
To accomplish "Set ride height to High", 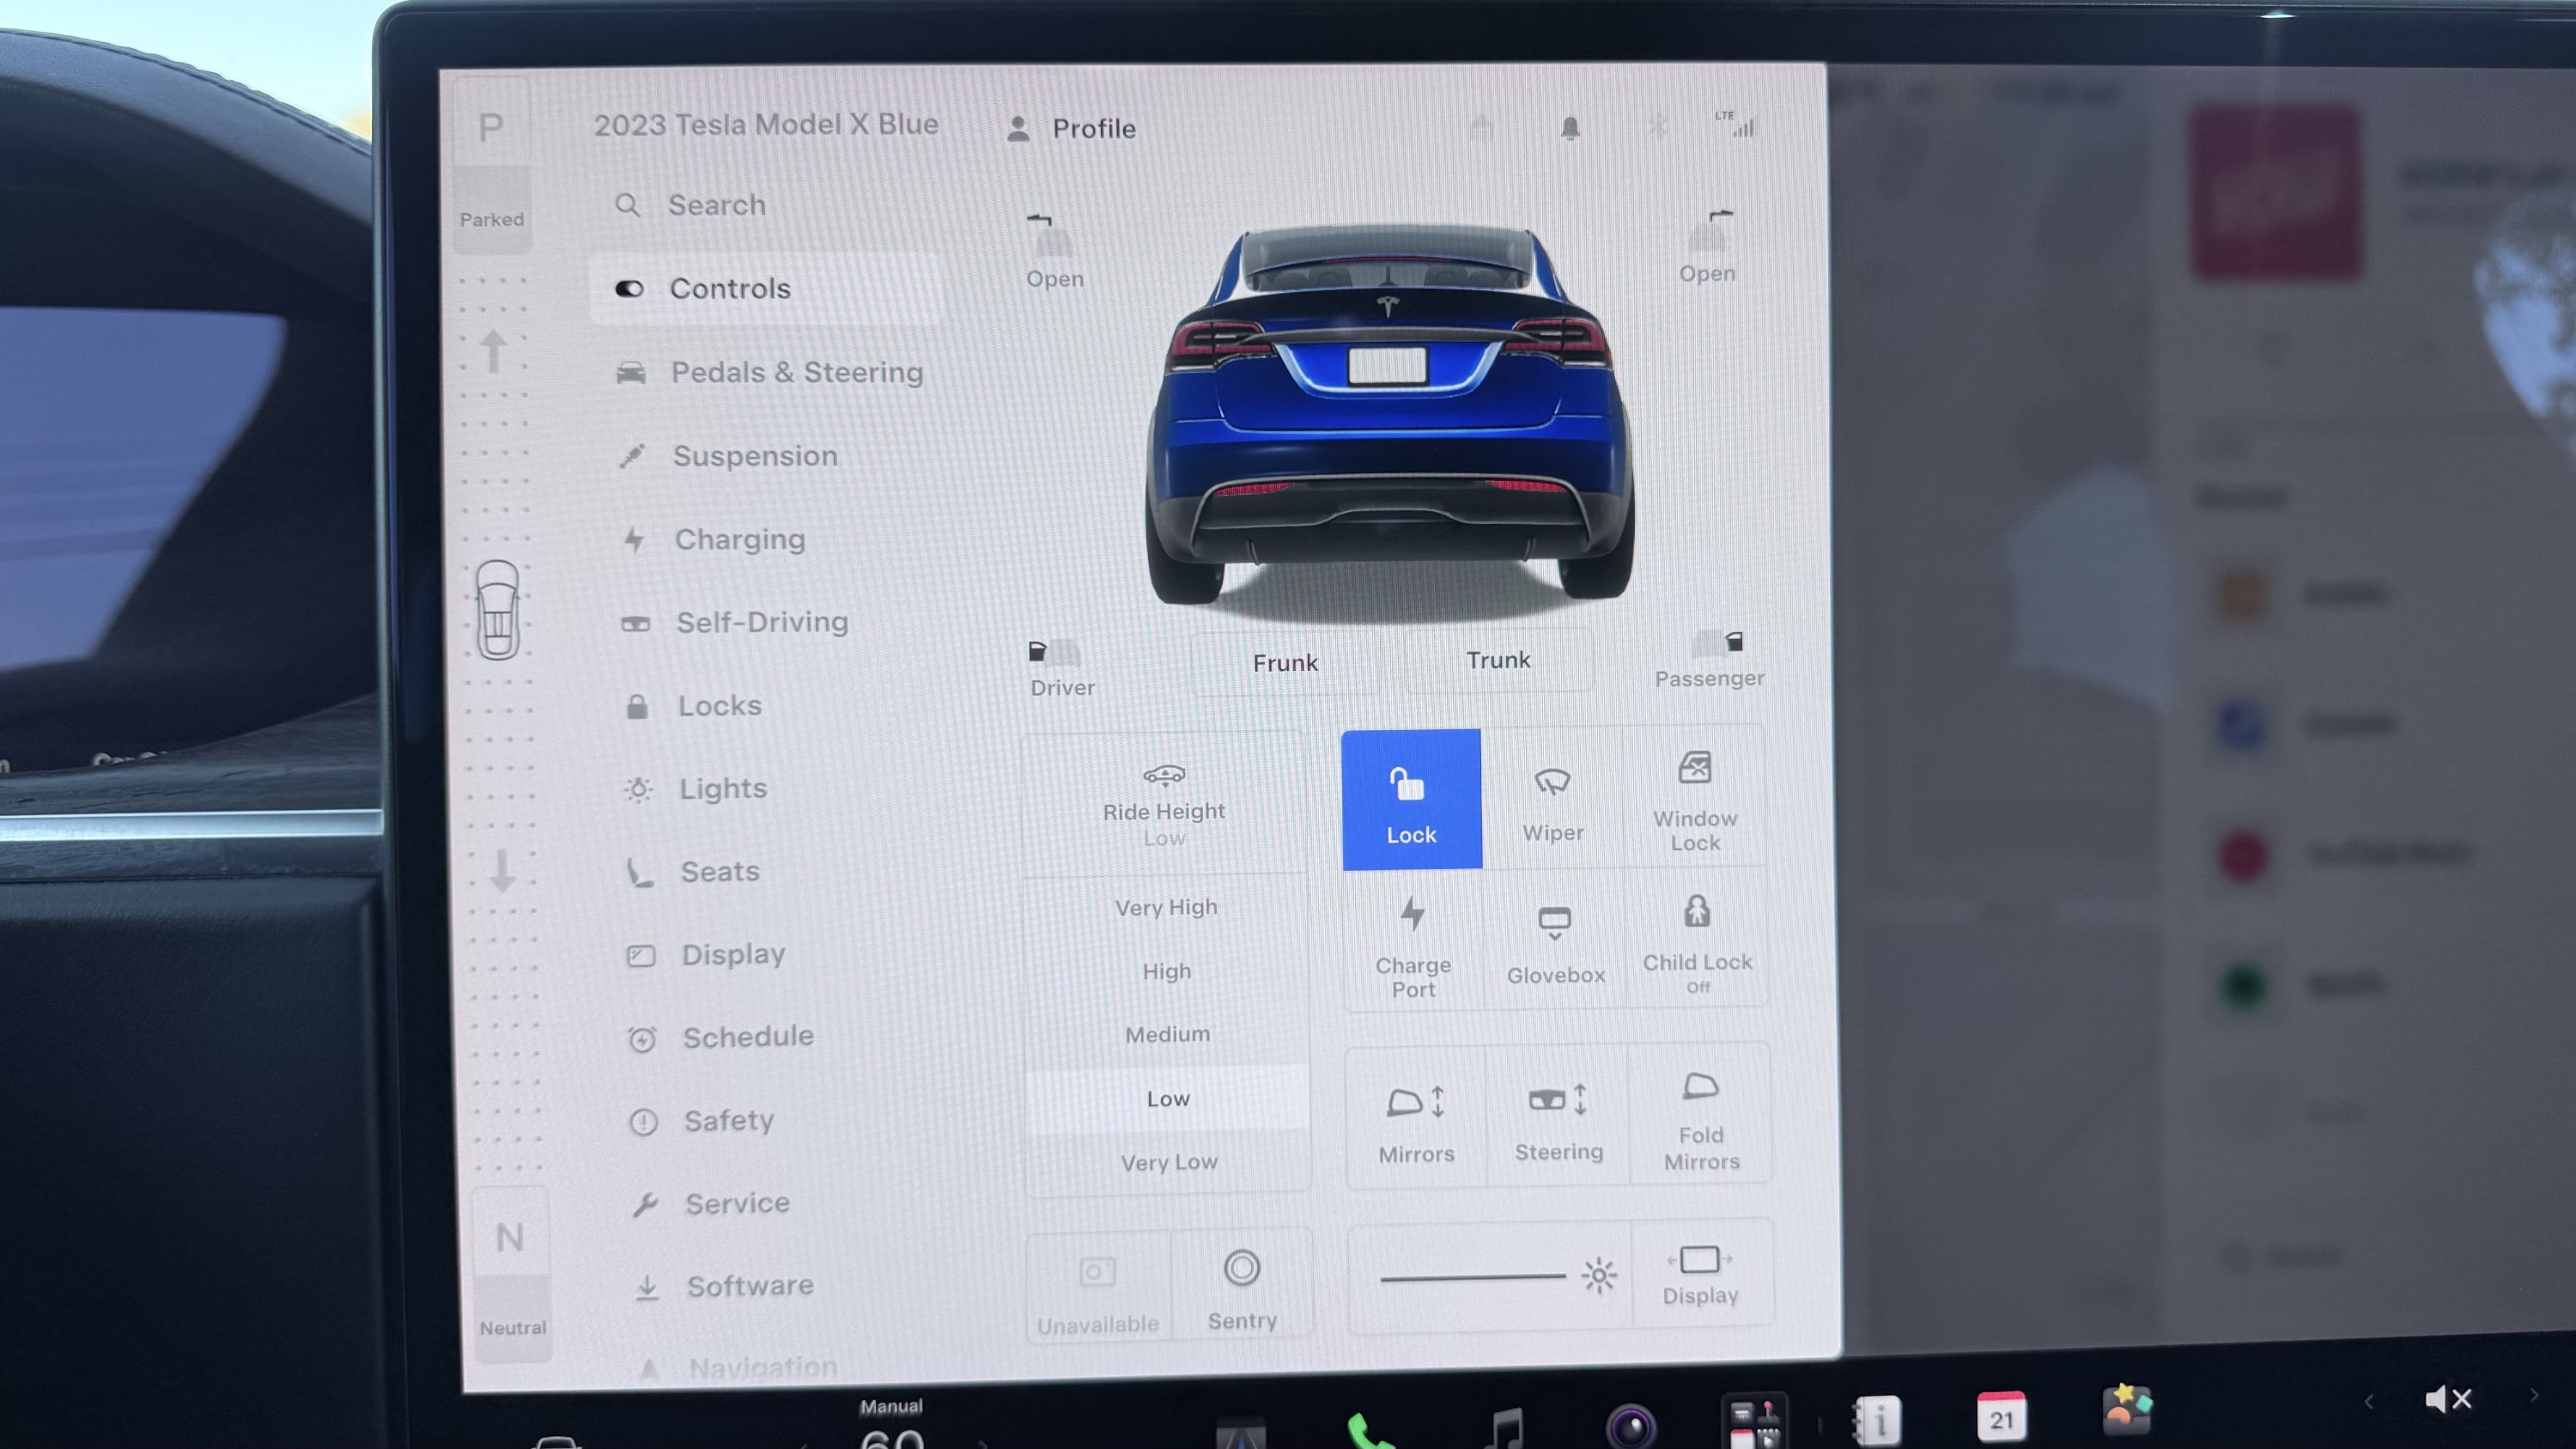I will click(x=1167, y=971).
